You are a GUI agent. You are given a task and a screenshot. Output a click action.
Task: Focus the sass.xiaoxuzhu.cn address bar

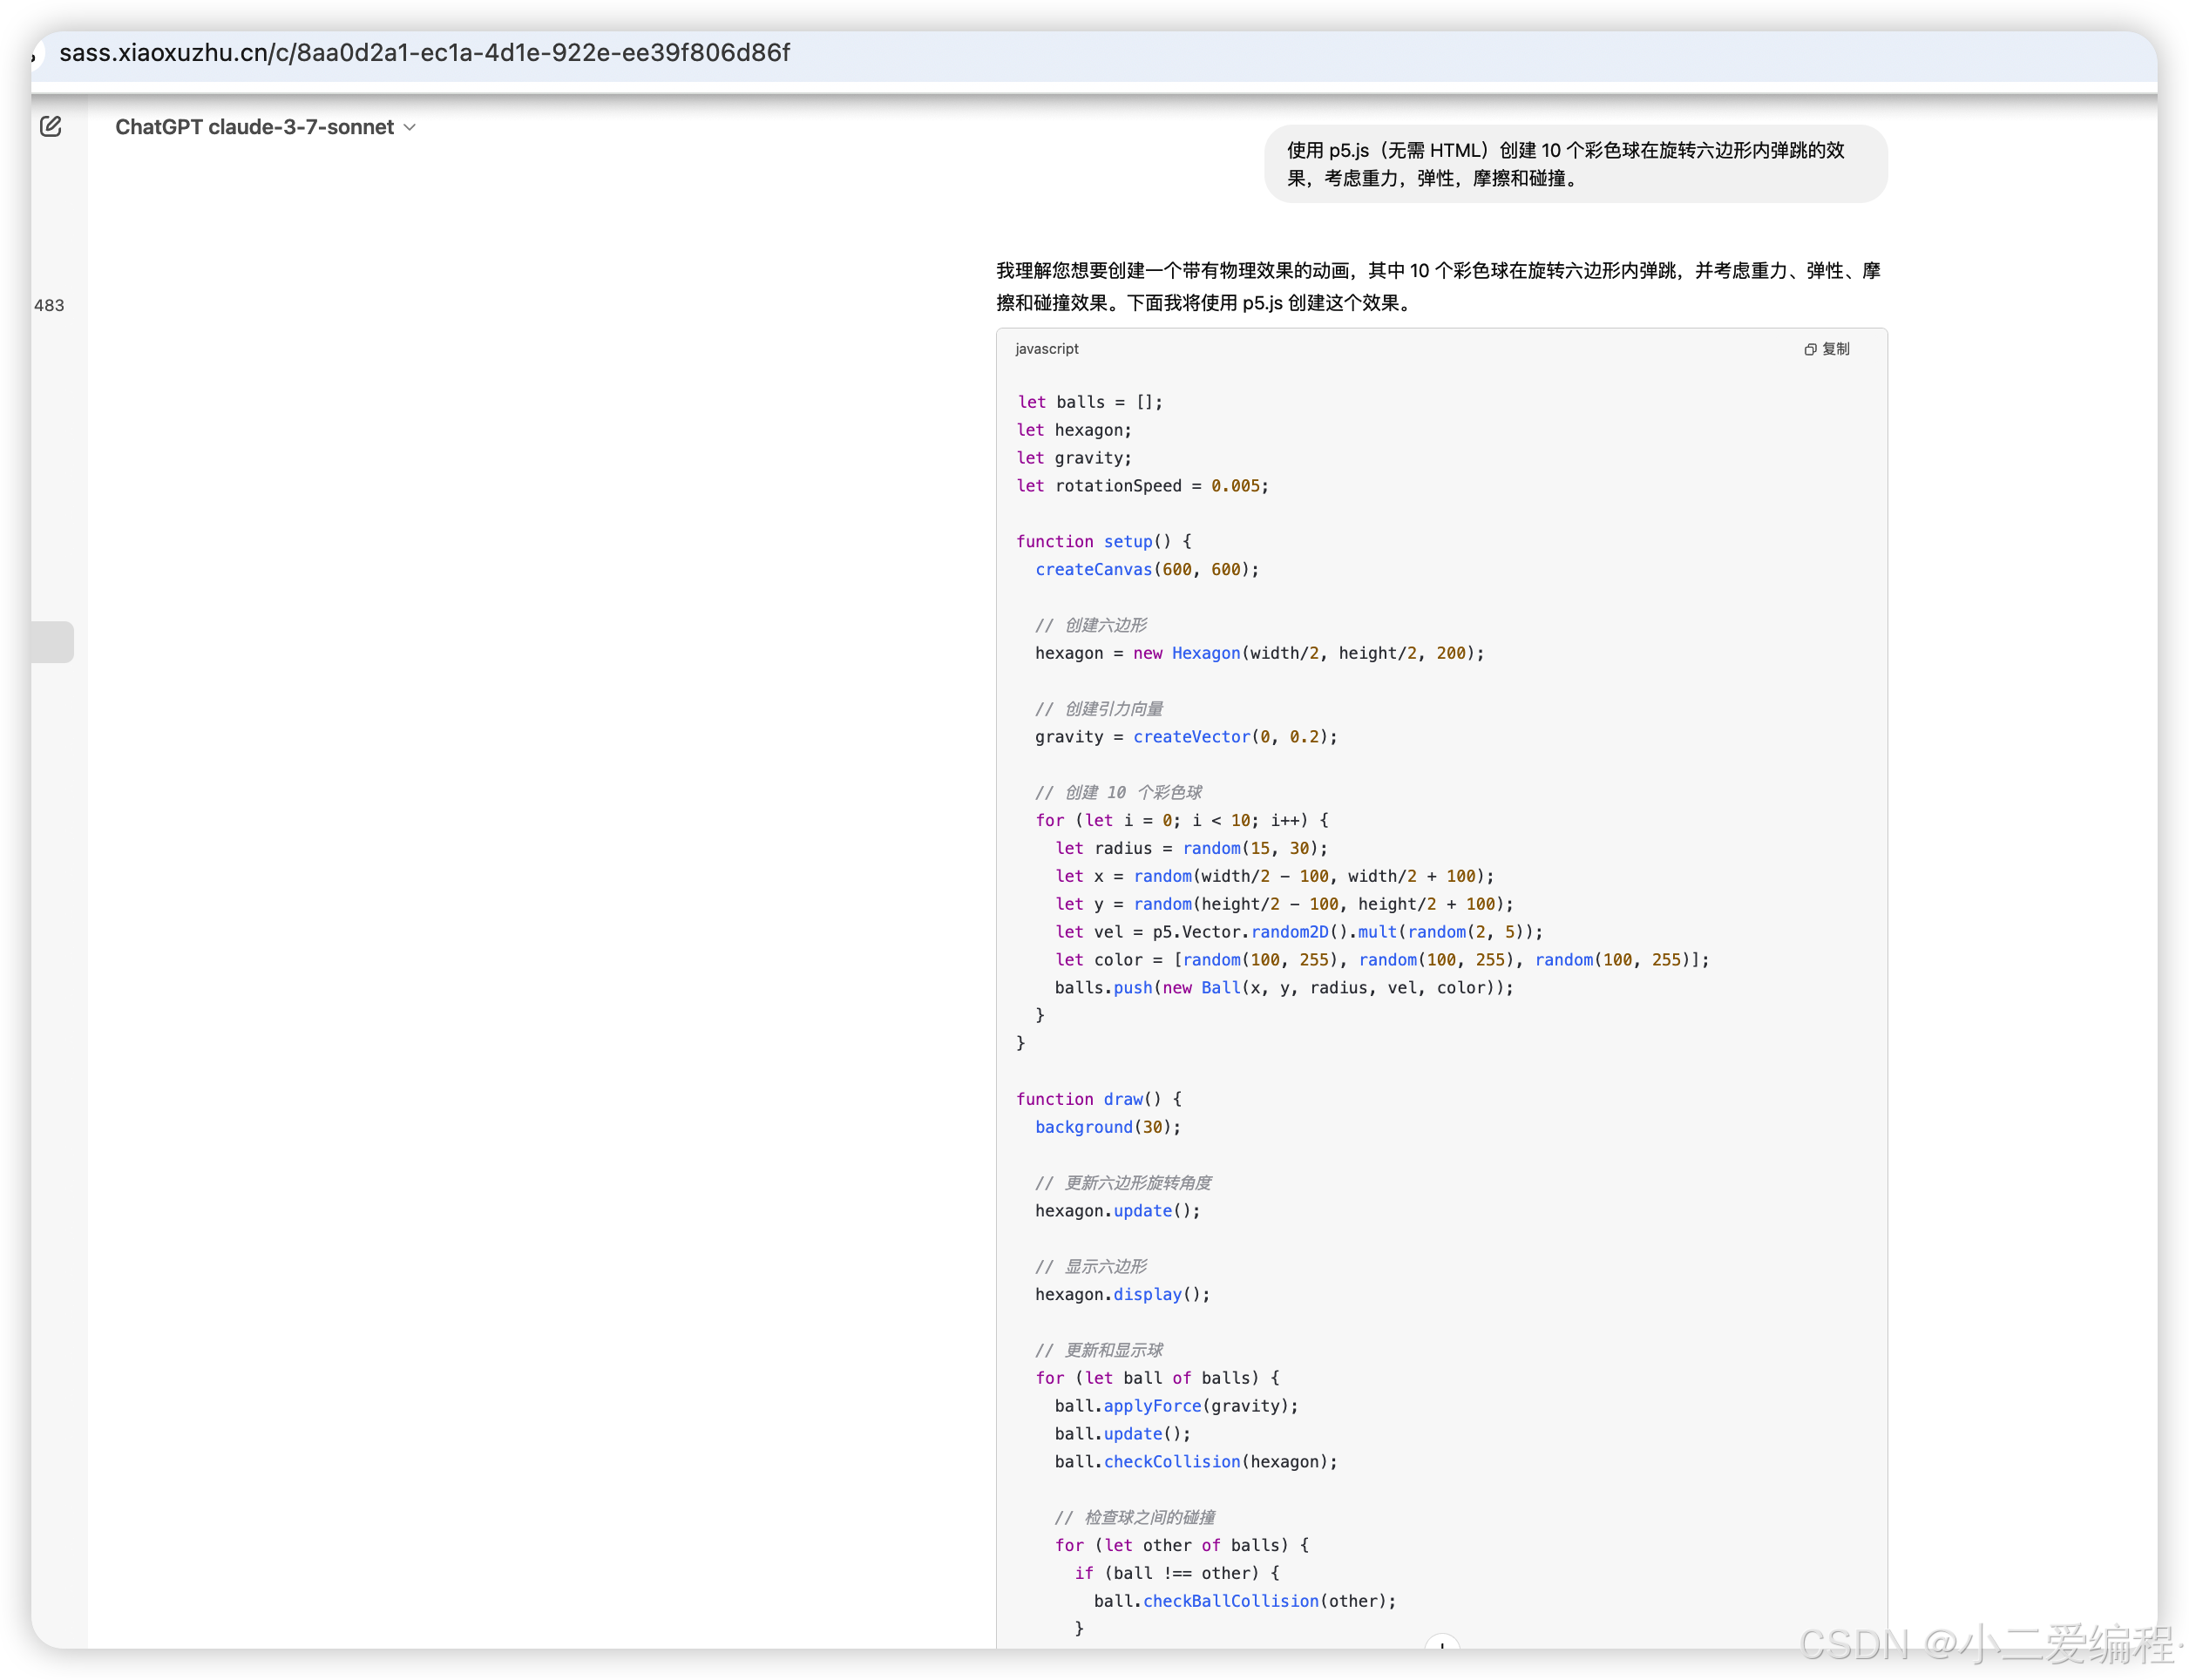pos(425,53)
